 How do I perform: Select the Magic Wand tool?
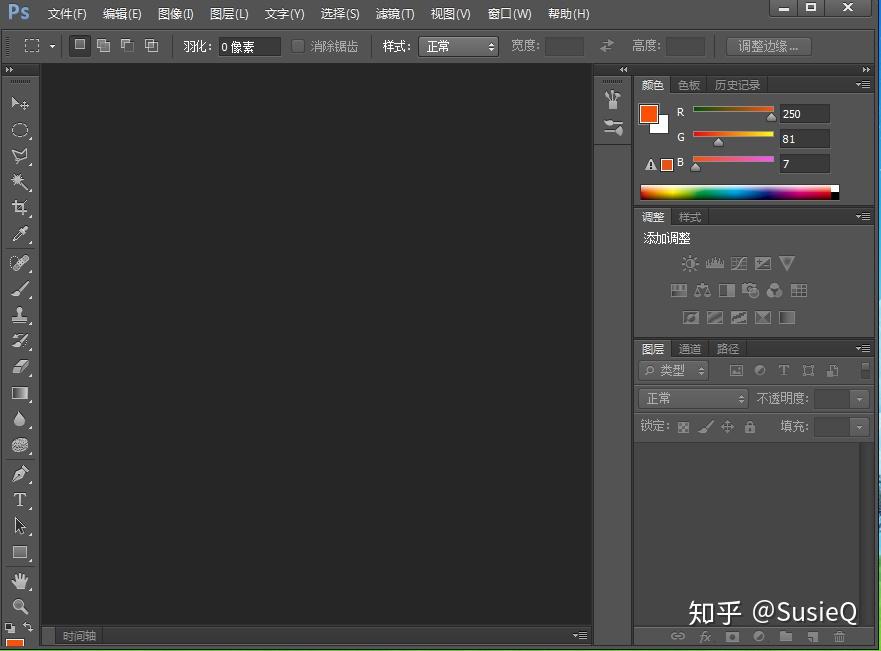pos(20,181)
